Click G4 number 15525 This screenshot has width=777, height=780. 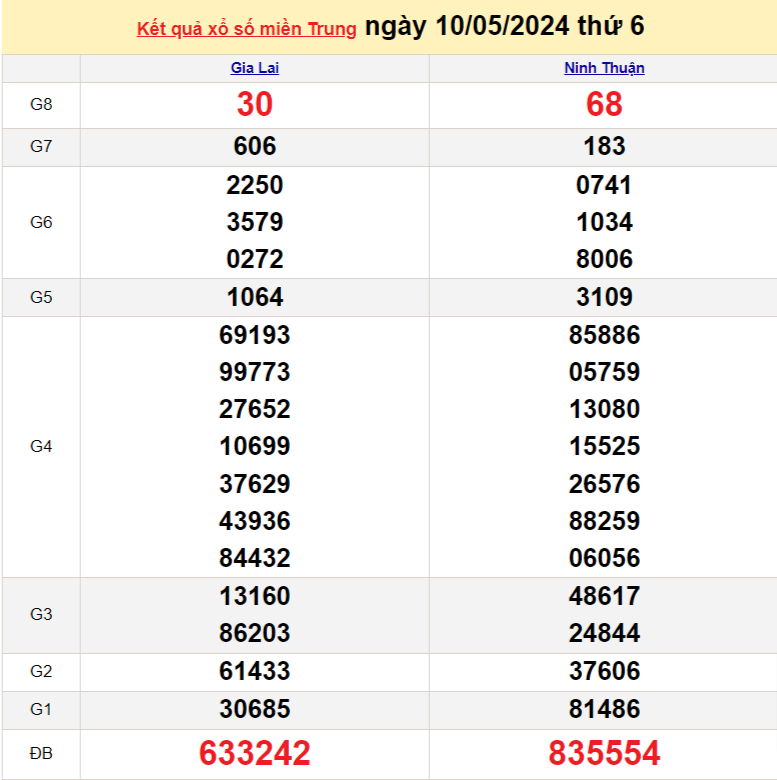(x=604, y=446)
